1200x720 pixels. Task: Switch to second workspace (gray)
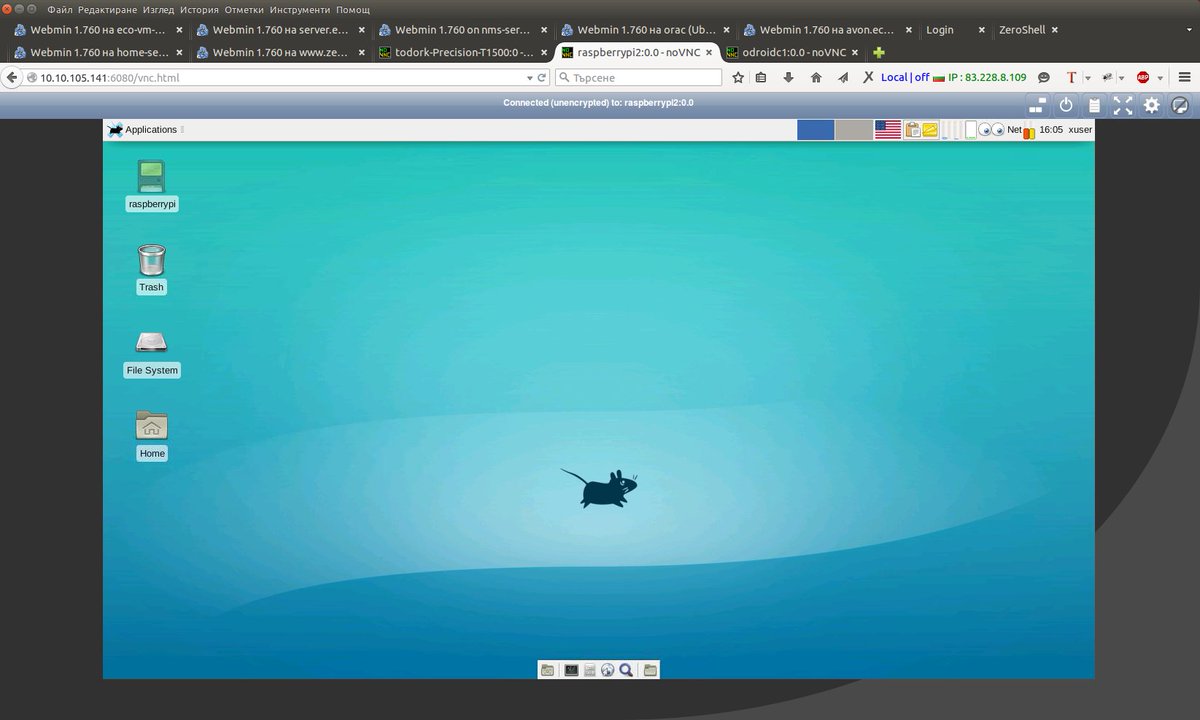[x=854, y=129]
